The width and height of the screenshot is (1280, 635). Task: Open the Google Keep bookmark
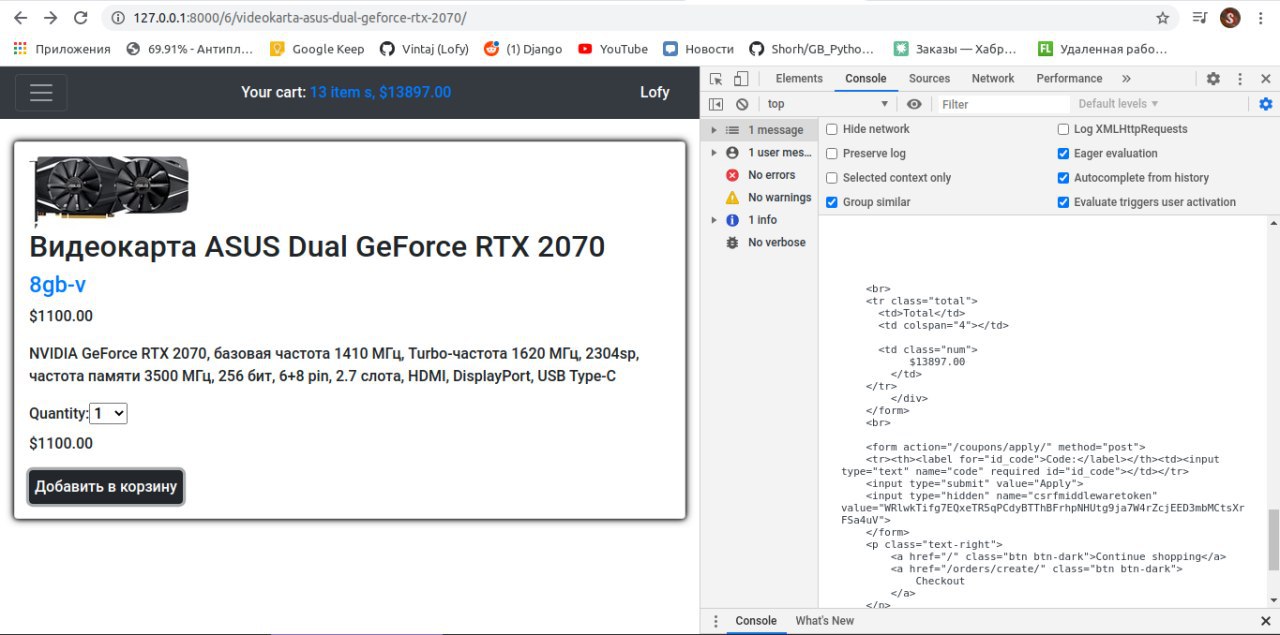coord(317,48)
